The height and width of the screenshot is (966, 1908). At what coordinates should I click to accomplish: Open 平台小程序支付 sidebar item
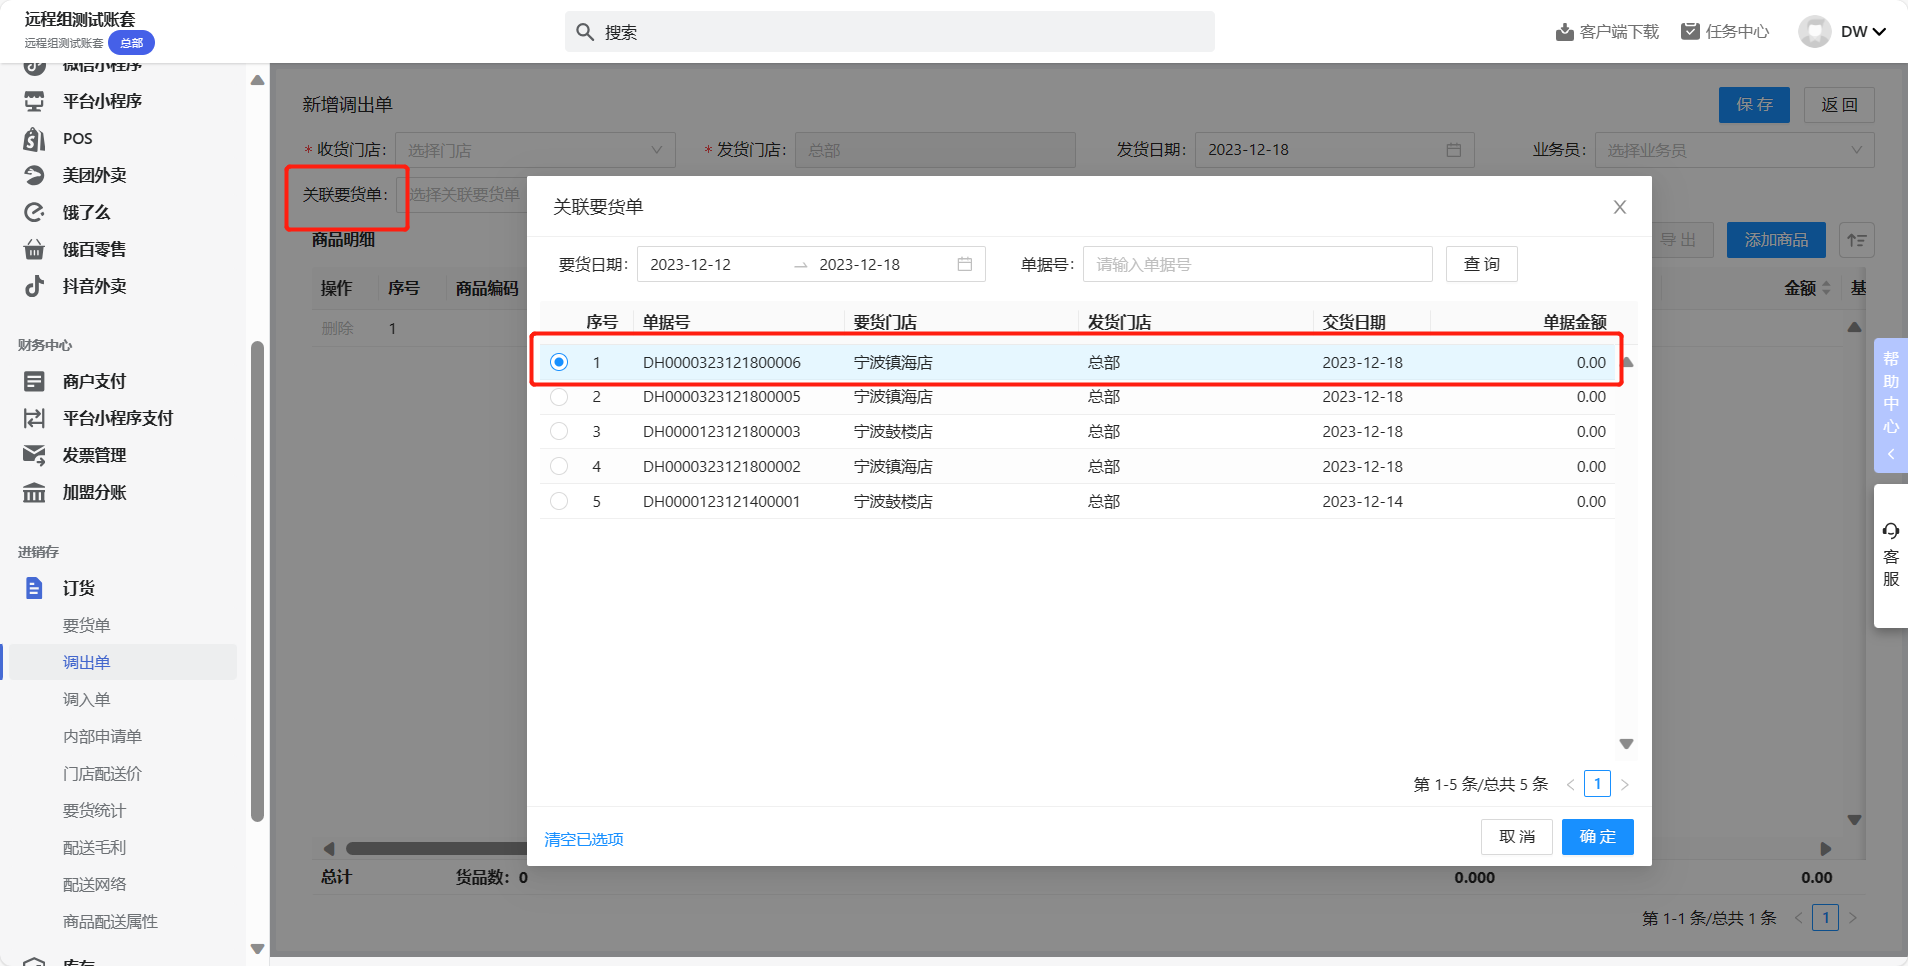118,418
